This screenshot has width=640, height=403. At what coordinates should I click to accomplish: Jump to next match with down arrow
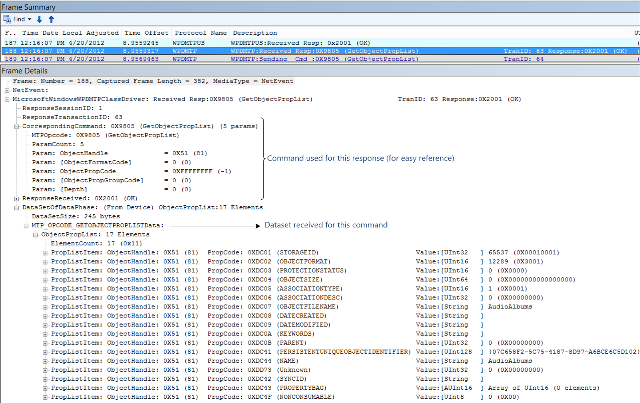click(39, 19)
